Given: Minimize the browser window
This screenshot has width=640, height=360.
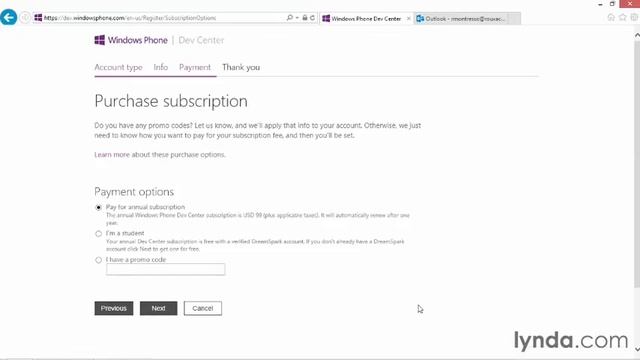Looking at the screenshot, I should pyautogui.click(x=600, y=4).
